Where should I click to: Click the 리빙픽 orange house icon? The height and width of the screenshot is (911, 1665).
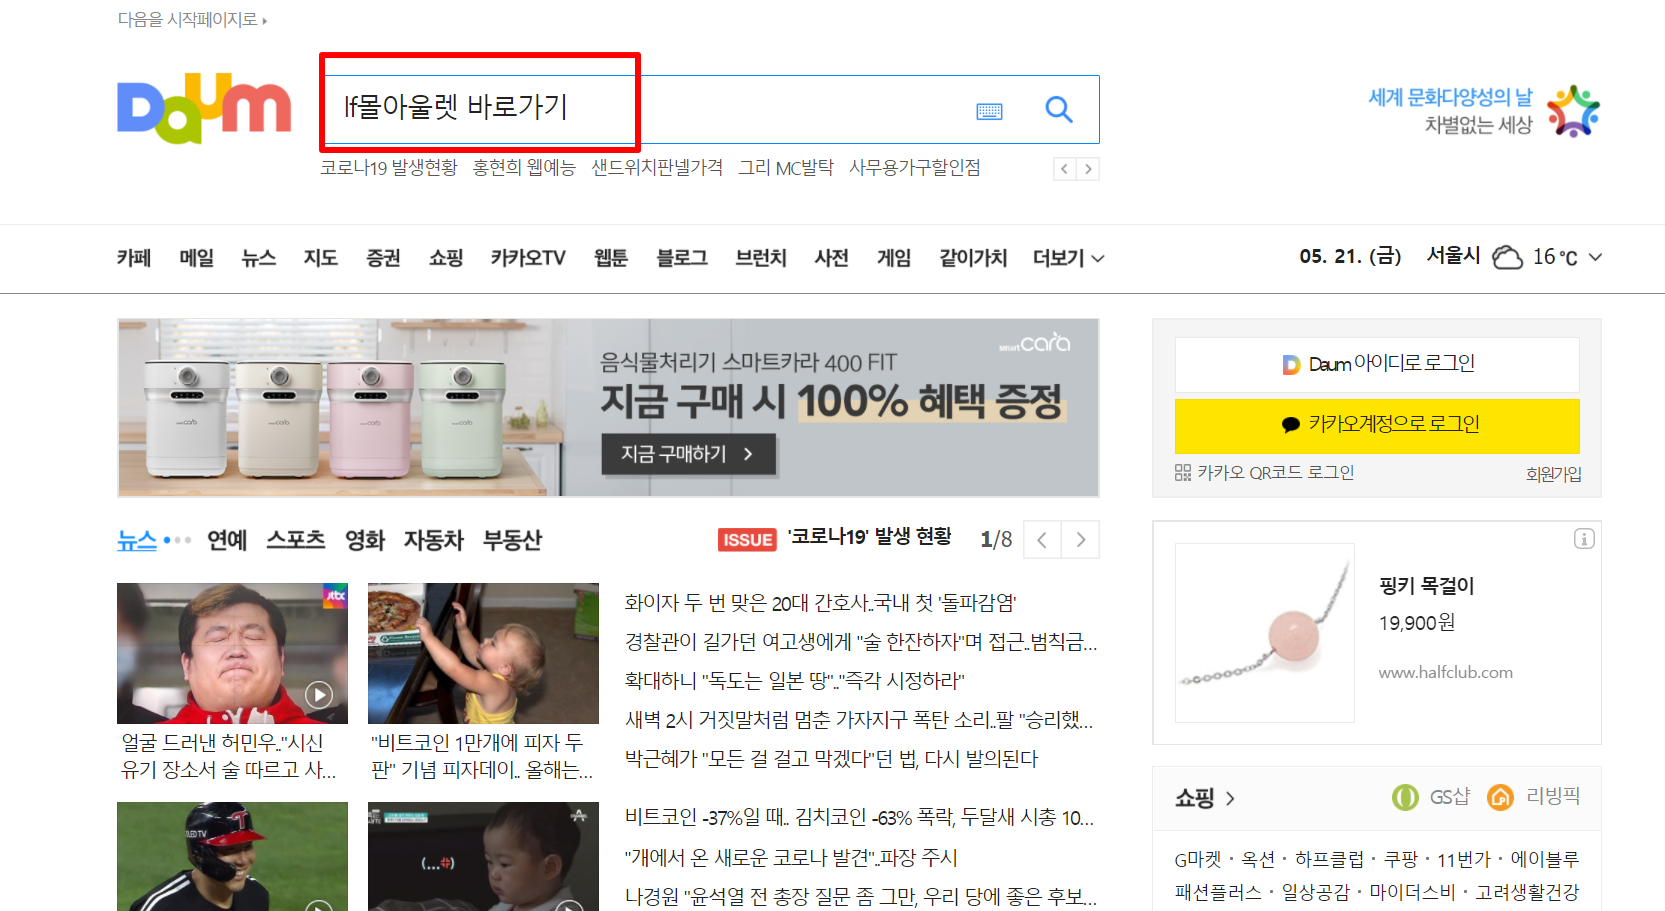pyautogui.click(x=1500, y=797)
